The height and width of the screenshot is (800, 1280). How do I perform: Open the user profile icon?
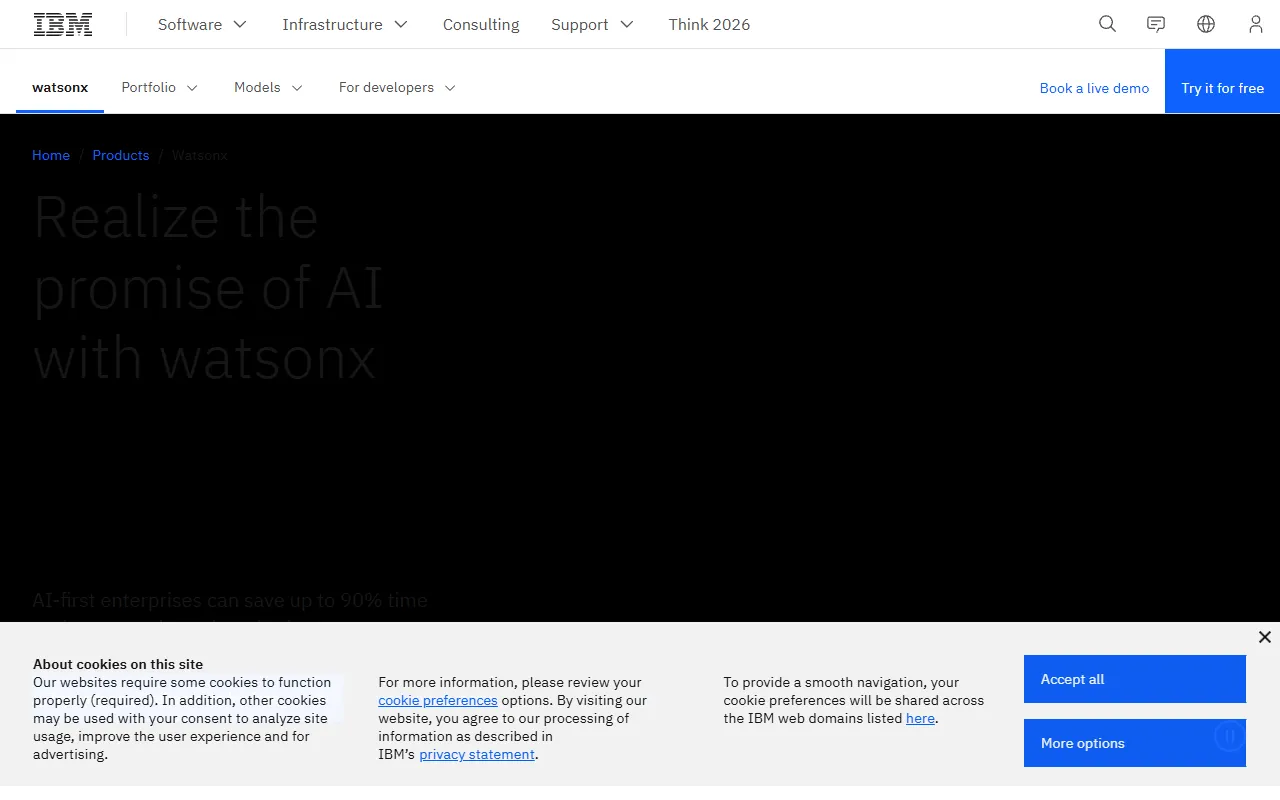tap(1255, 24)
